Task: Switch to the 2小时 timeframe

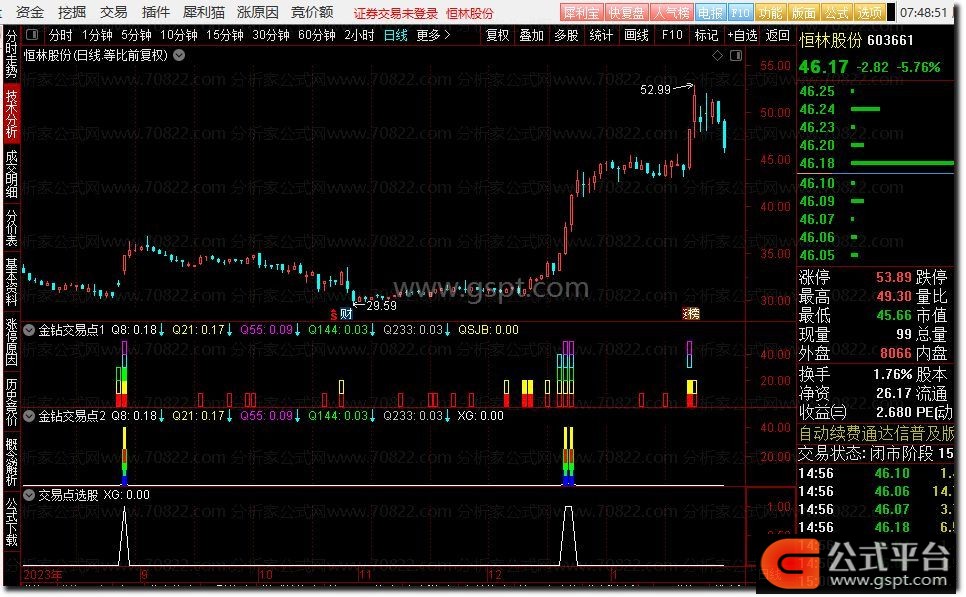Action: point(359,35)
